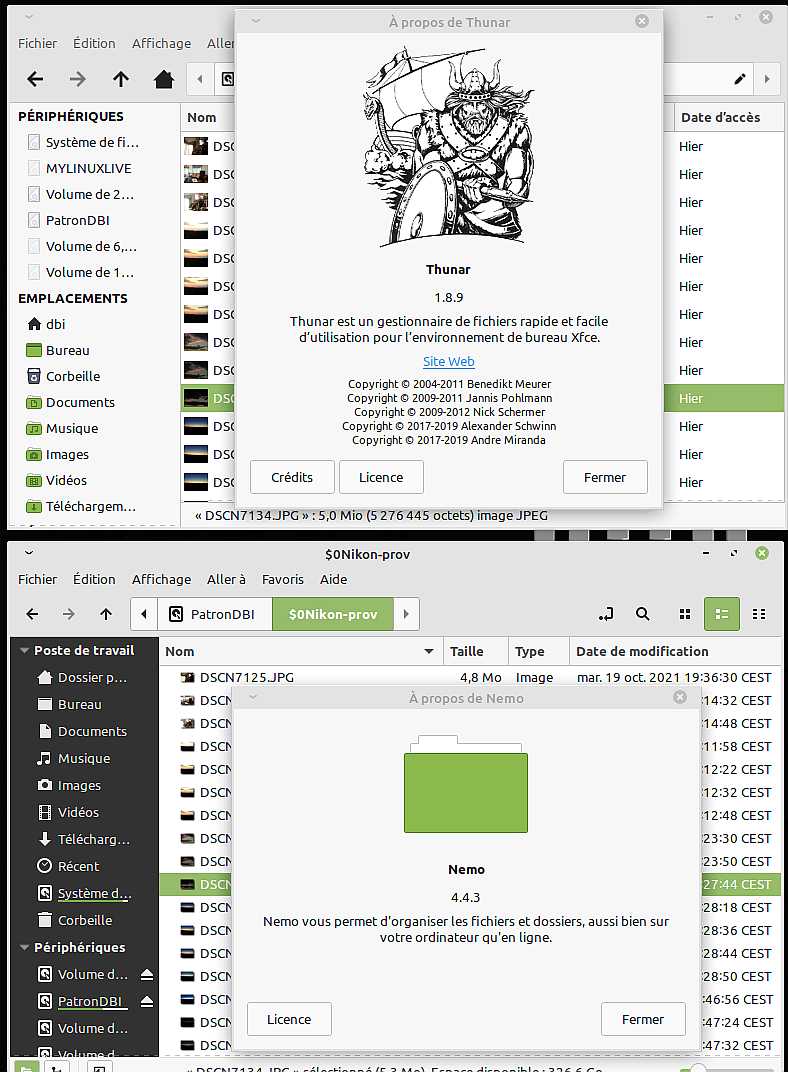
Task: Open the Site Web link
Action: 448,361
